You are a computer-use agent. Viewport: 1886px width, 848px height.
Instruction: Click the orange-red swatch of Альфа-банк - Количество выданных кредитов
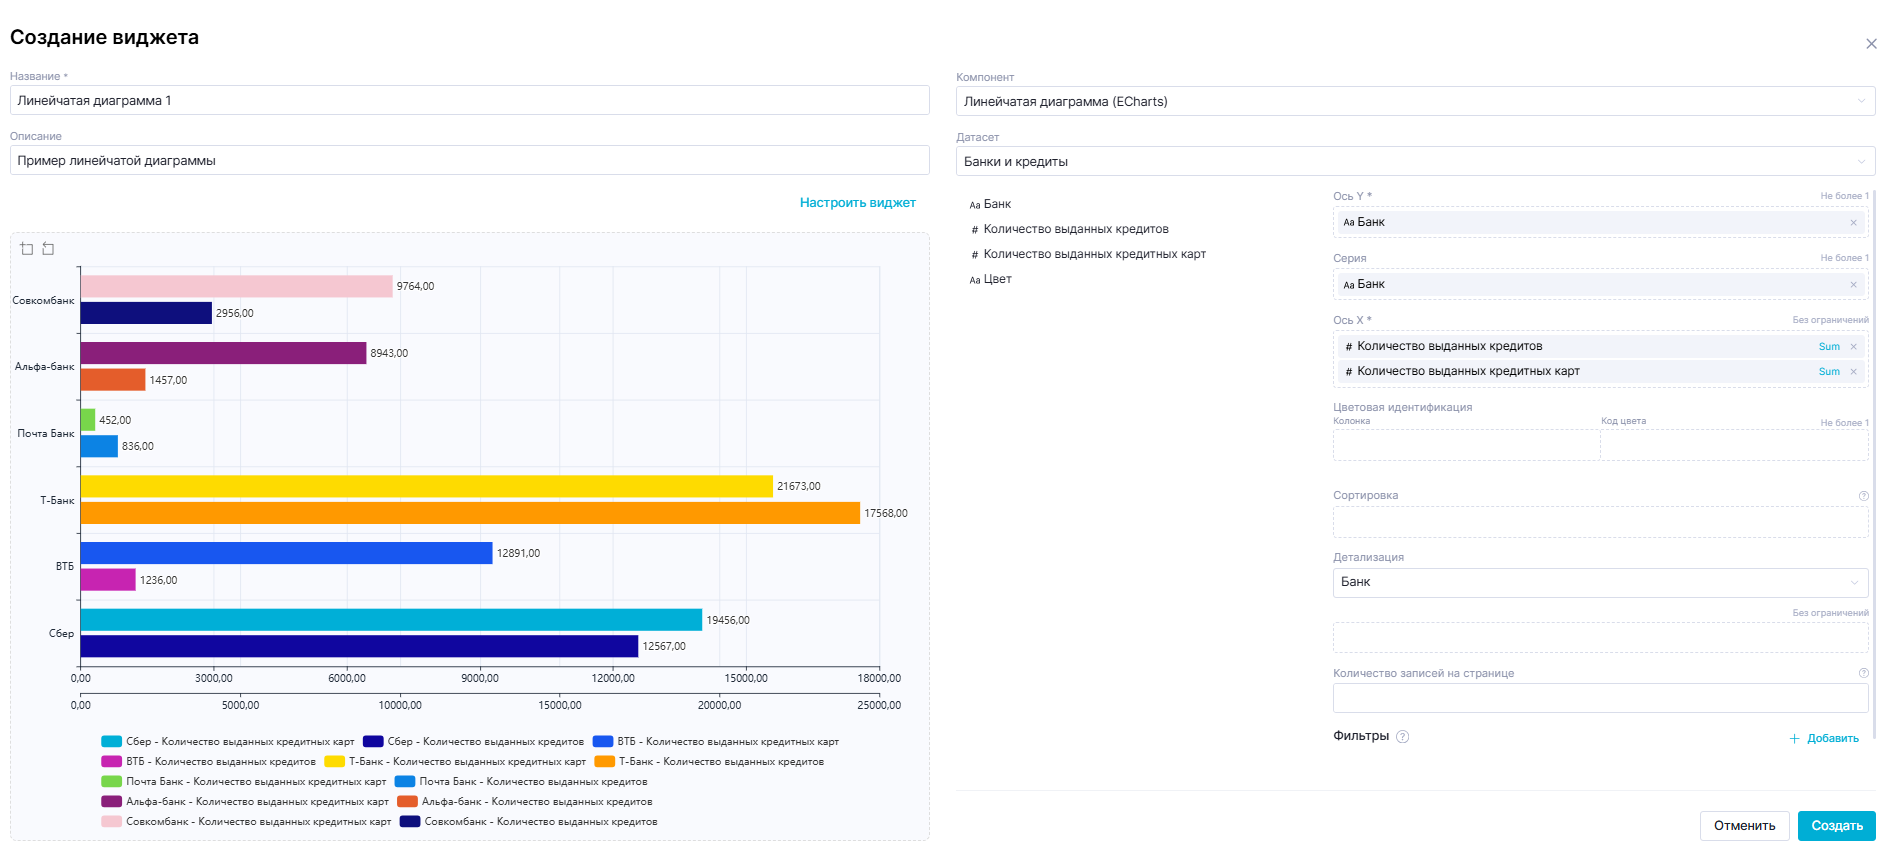tap(407, 802)
